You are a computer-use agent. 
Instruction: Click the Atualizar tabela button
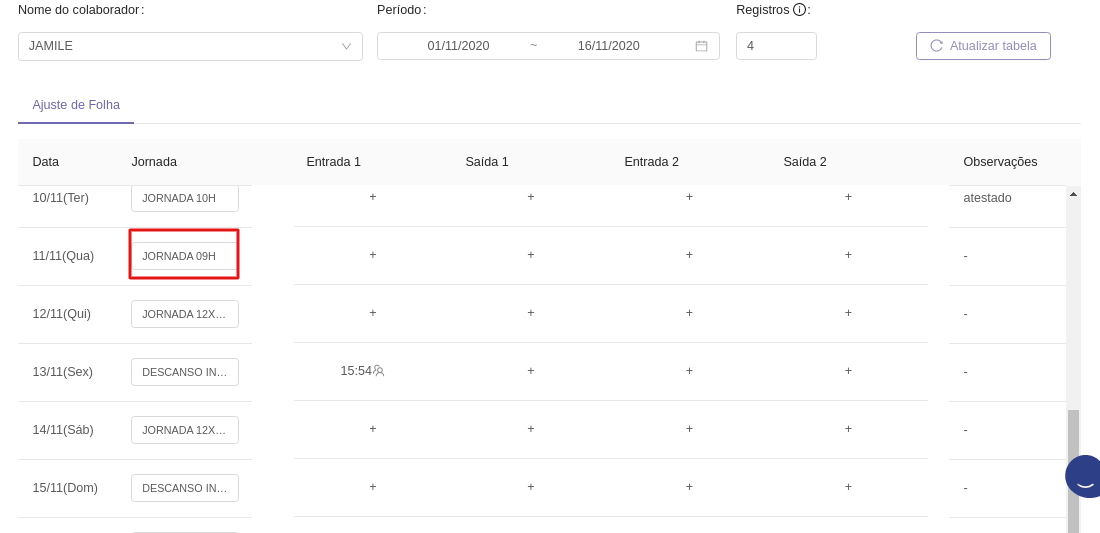[x=983, y=46]
